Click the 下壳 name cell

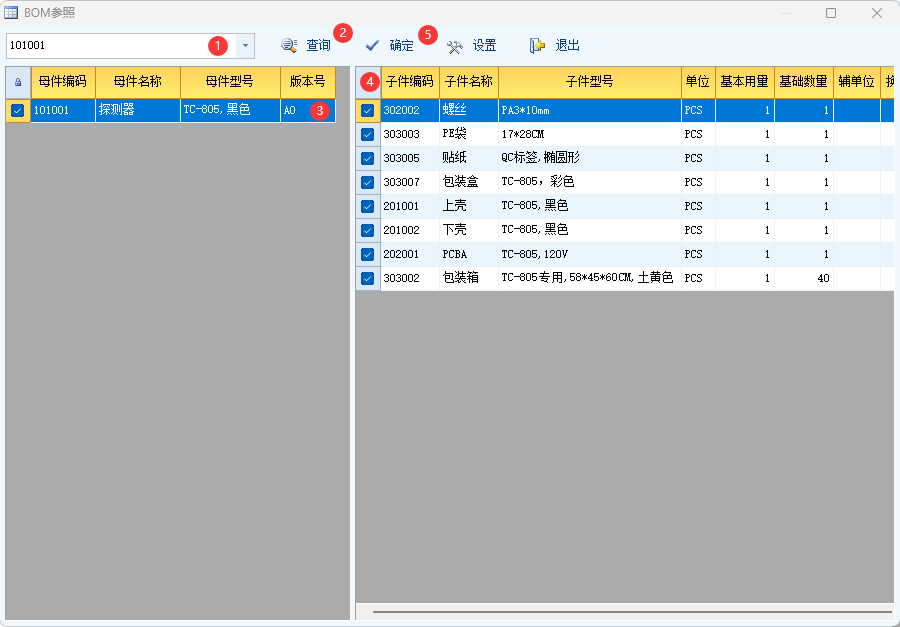(x=469, y=230)
